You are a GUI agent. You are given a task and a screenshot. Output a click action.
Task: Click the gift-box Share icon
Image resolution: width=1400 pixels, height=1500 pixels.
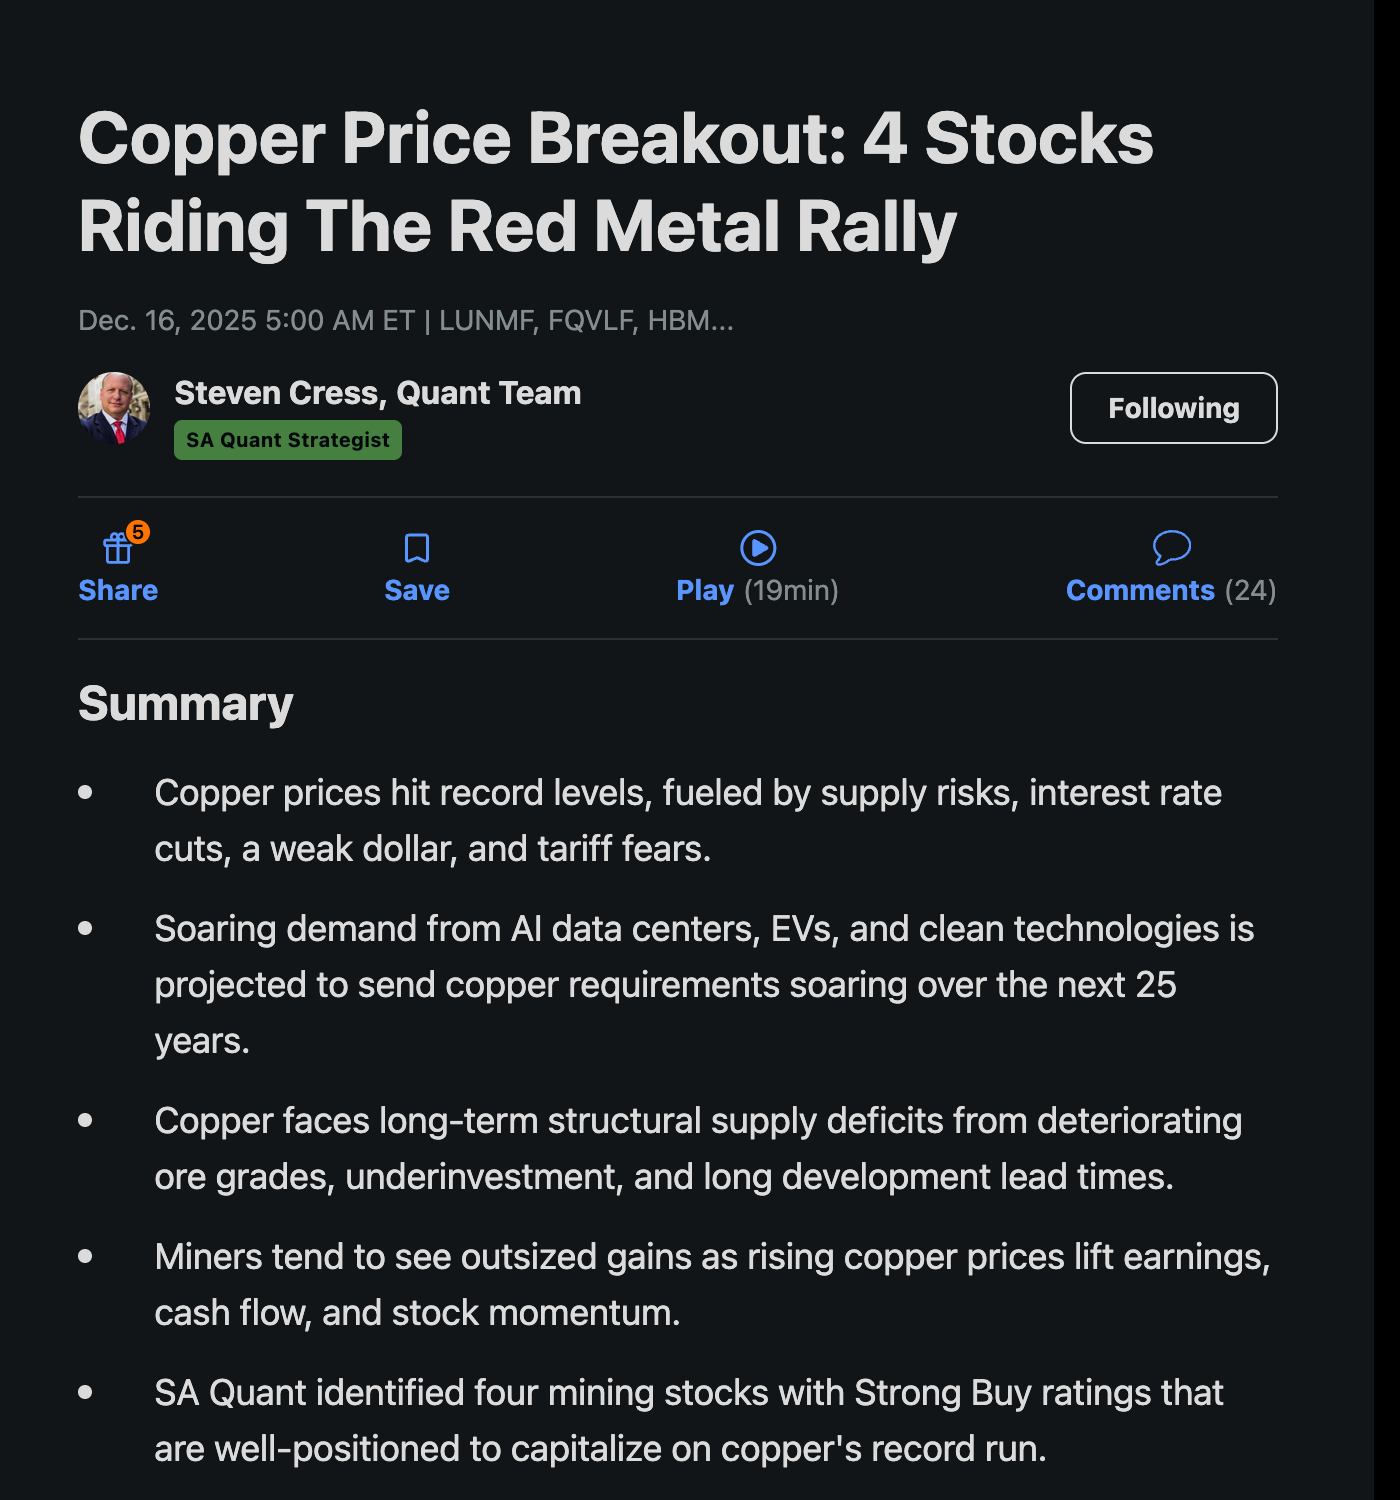pyautogui.click(x=117, y=547)
